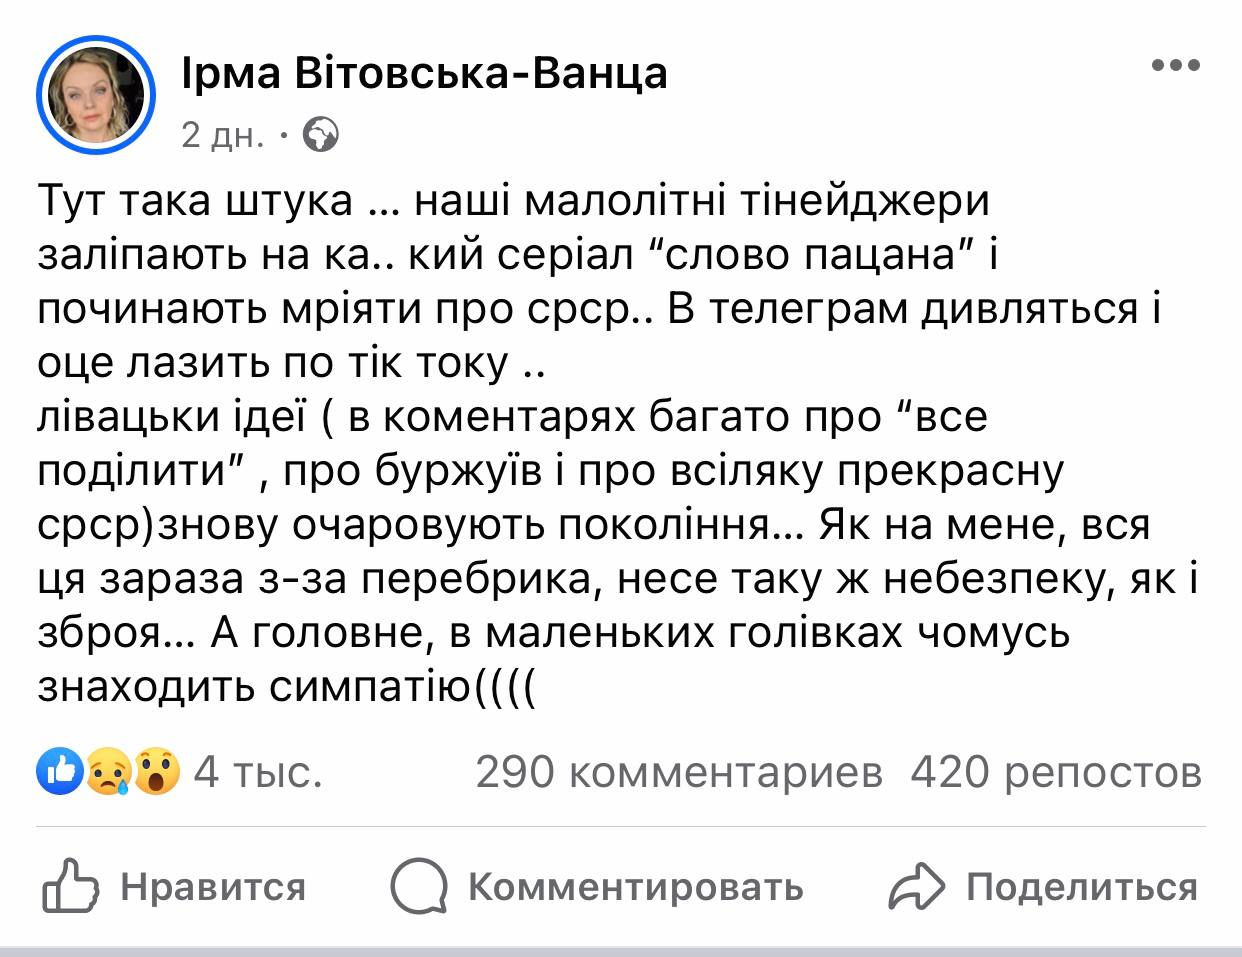Image resolution: width=1242 pixels, height=957 pixels.
Task: Open the list of 290 комментариев
Action: click(683, 772)
